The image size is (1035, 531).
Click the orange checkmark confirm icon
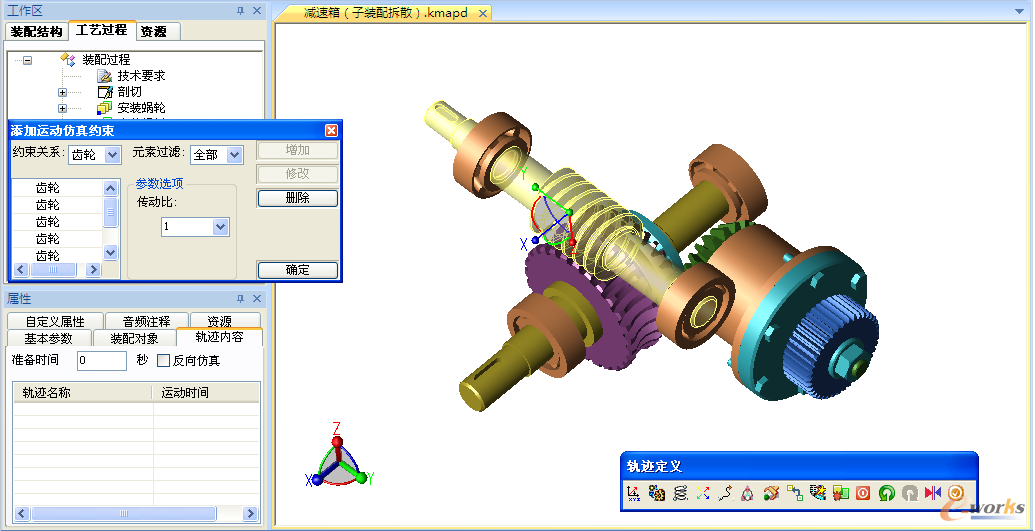955,493
